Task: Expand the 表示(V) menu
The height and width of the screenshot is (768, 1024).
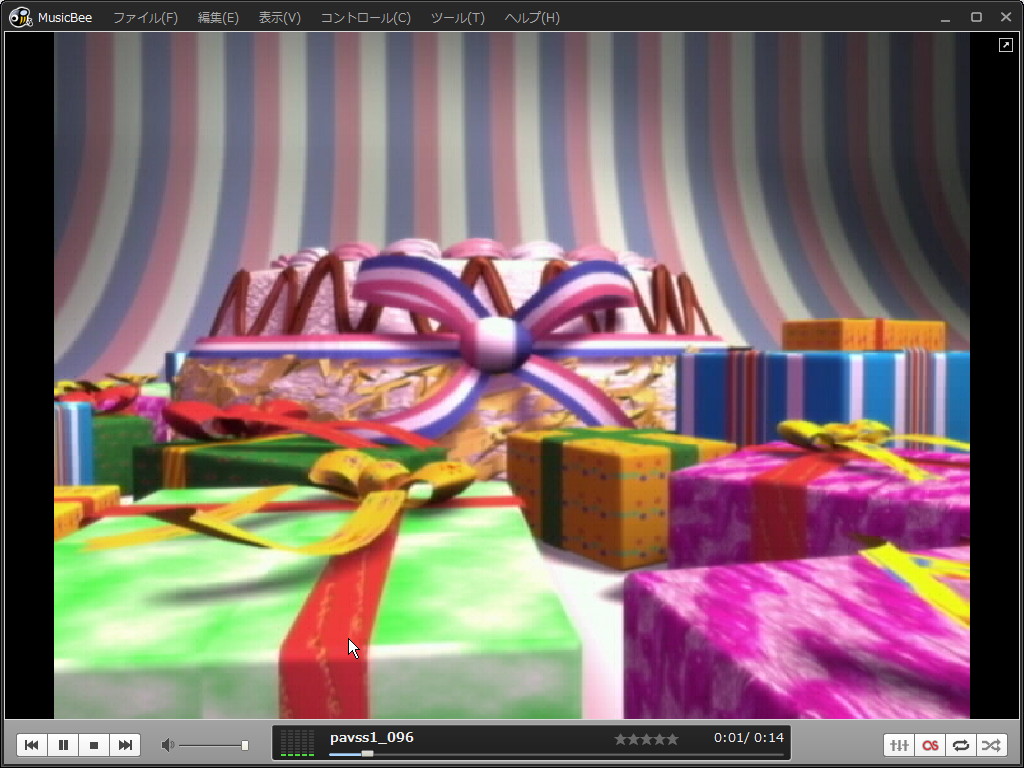Action: (279, 18)
